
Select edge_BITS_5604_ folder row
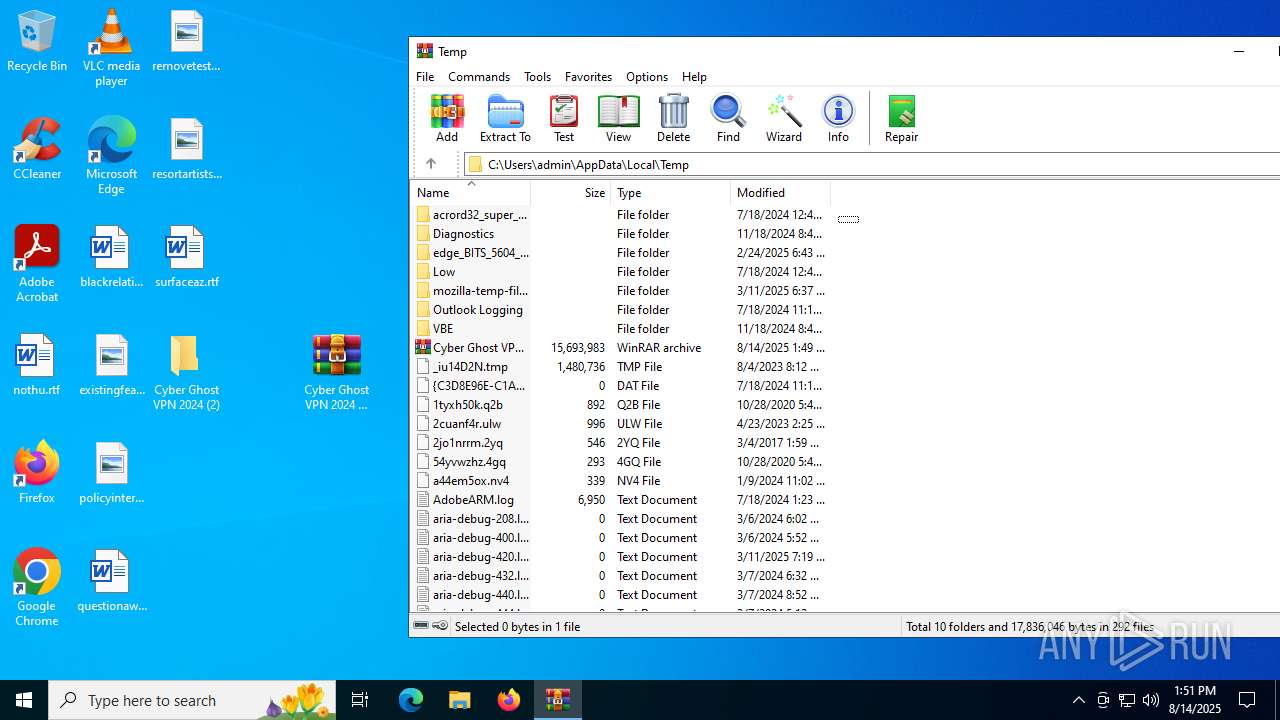click(620, 253)
